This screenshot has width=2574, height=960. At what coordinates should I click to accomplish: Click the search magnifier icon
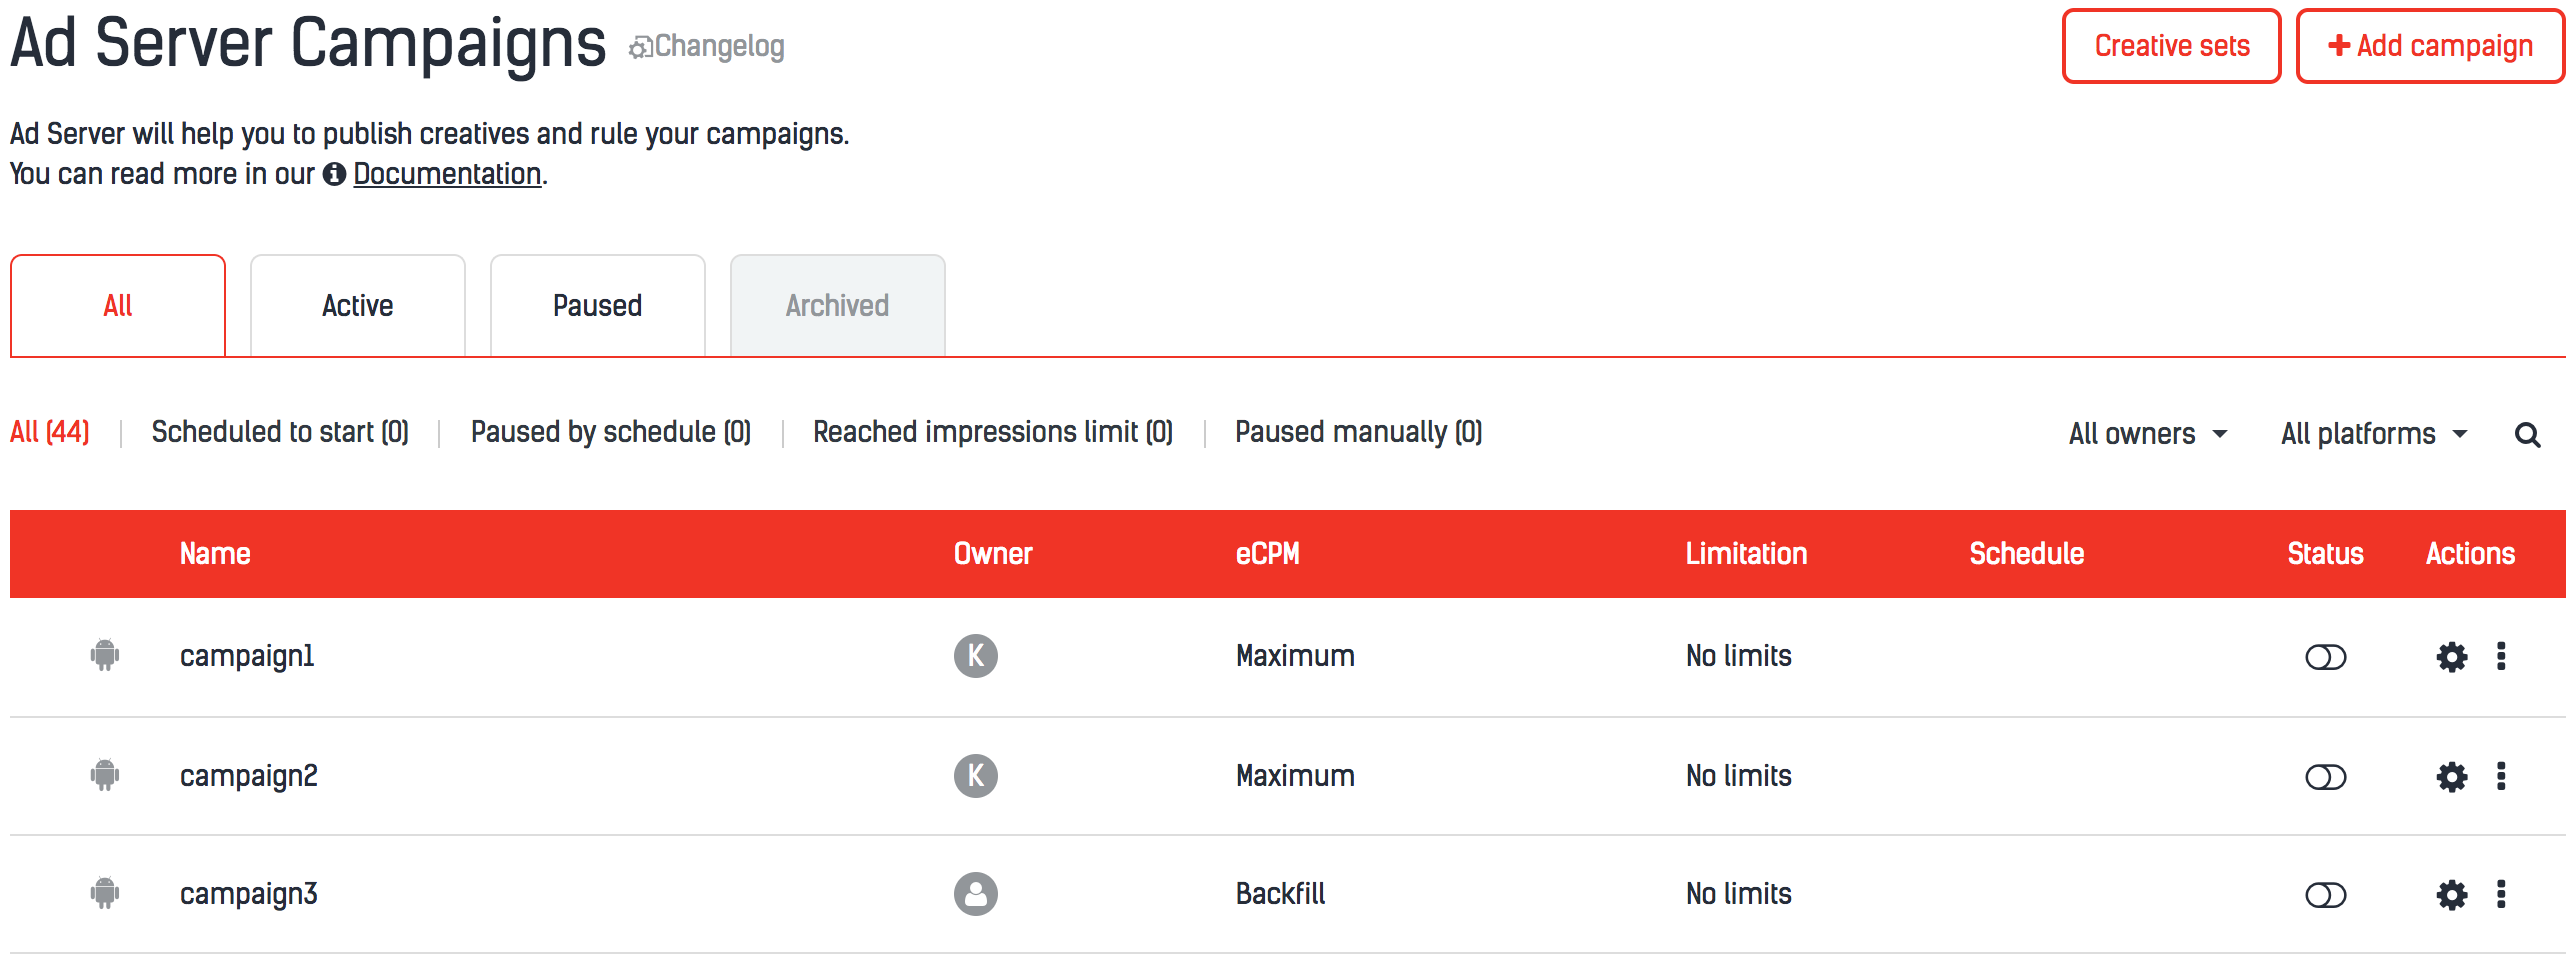[2527, 435]
